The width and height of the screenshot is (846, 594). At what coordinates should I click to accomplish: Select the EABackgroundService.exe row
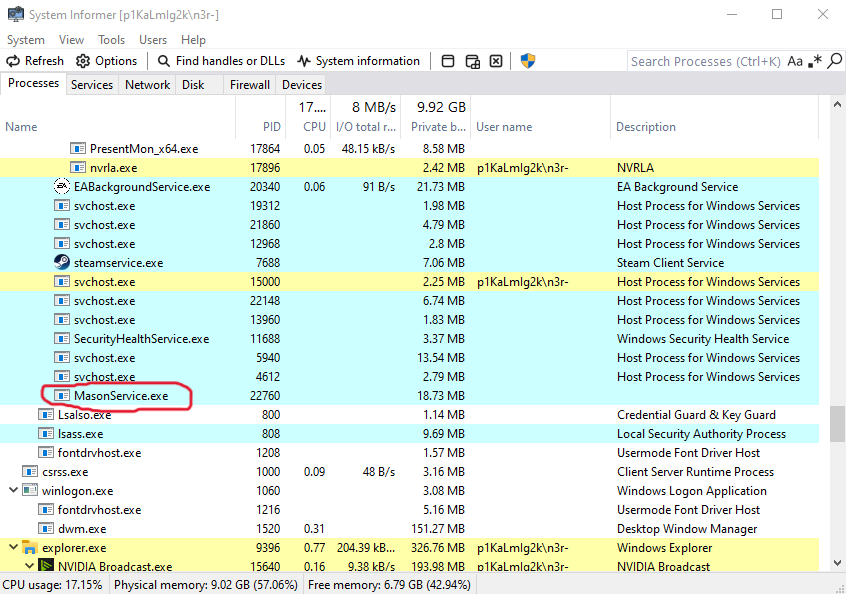410,187
